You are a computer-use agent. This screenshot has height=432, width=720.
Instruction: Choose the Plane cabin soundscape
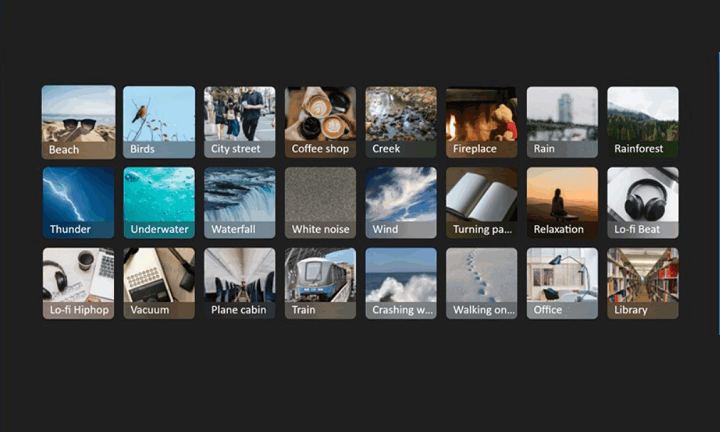(240, 283)
